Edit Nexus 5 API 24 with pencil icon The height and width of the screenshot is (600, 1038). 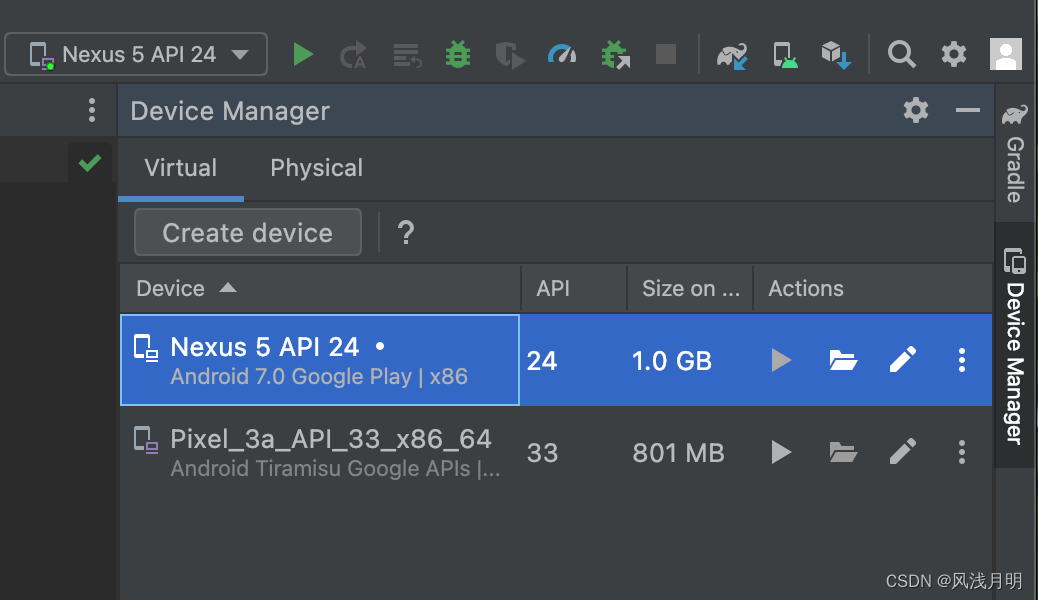coord(902,360)
